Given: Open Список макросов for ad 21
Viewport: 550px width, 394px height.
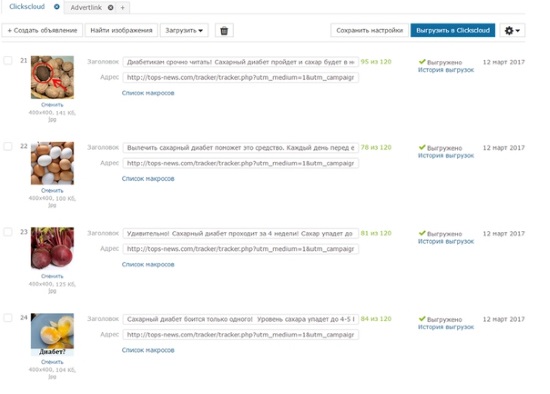Looking at the screenshot, I should coord(148,93).
